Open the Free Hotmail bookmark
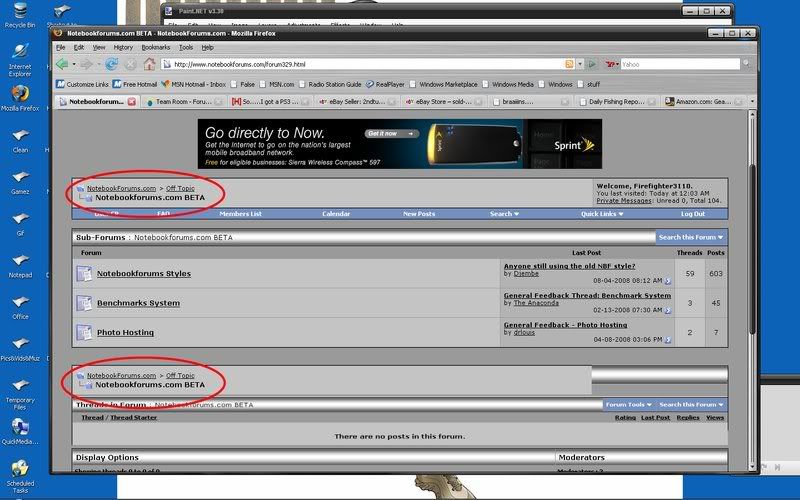 point(135,84)
